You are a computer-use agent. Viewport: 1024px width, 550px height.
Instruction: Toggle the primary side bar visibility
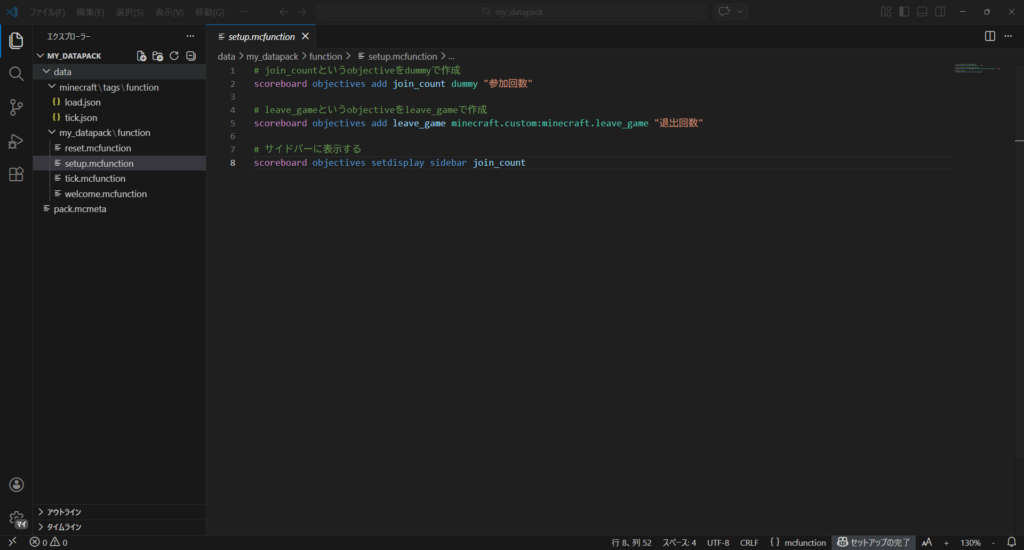click(904, 12)
